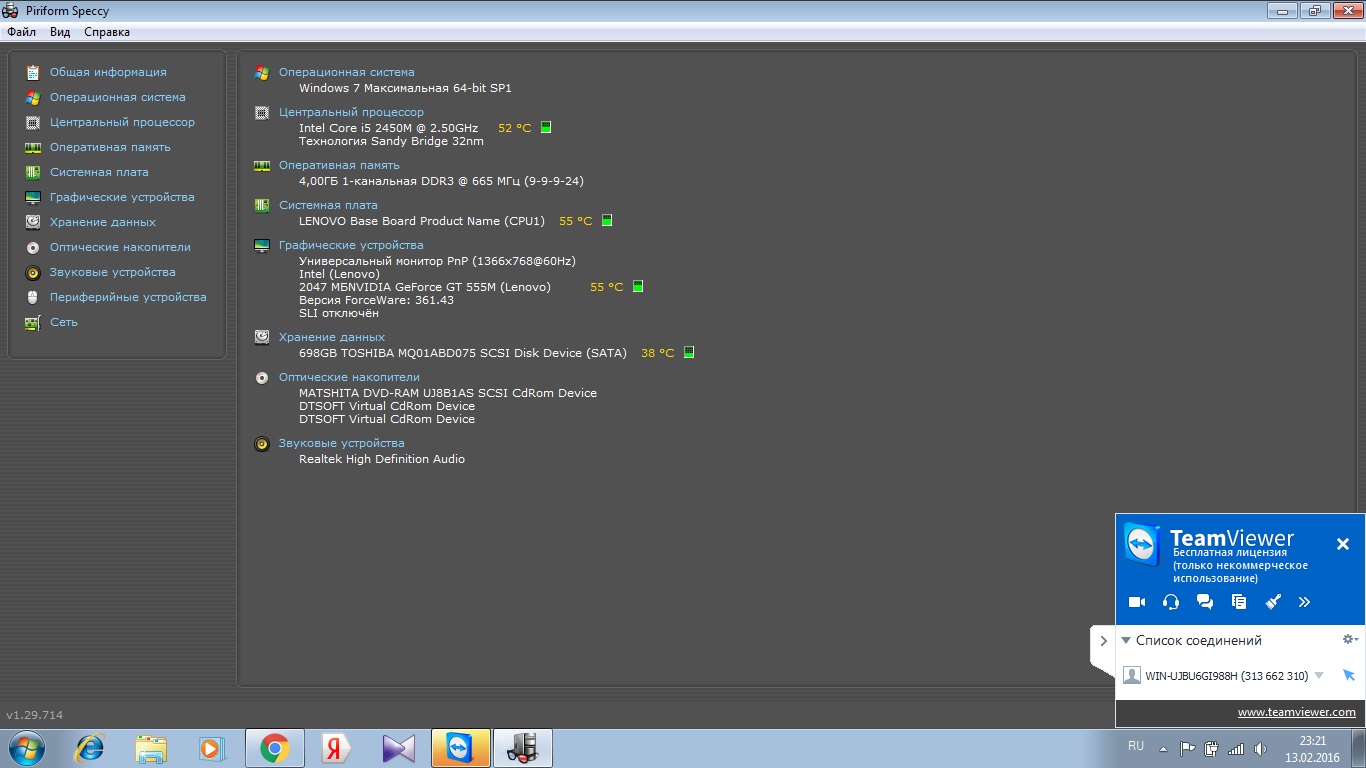Click the 698GB TOSHIBA MQ01ABD075 disk line
The image size is (1366, 768).
[x=463, y=353]
